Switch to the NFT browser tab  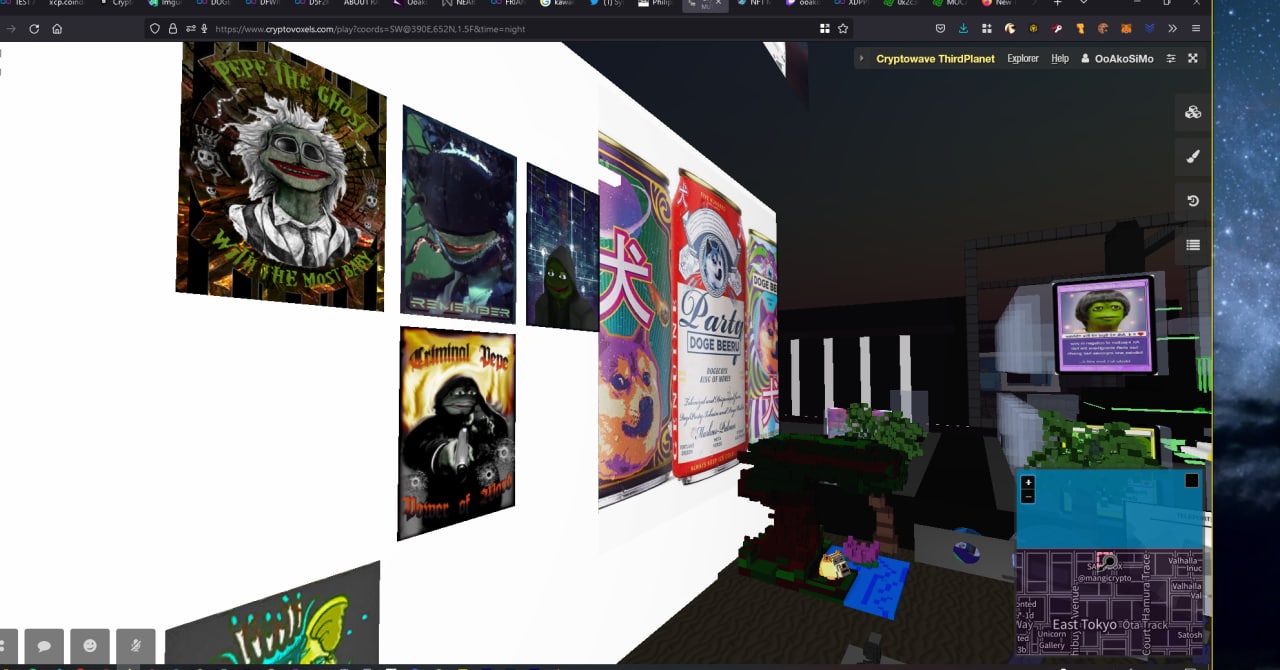tap(755, 3)
